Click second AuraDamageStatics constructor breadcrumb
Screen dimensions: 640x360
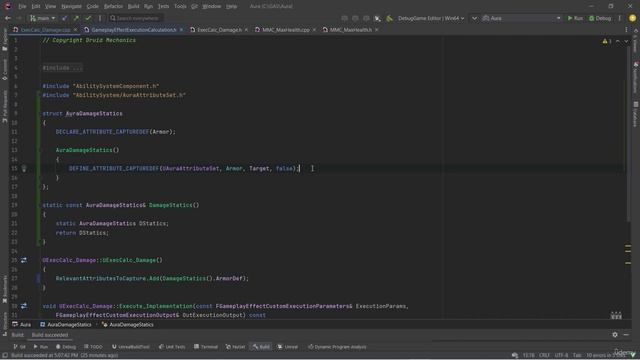tap(127, 325)
